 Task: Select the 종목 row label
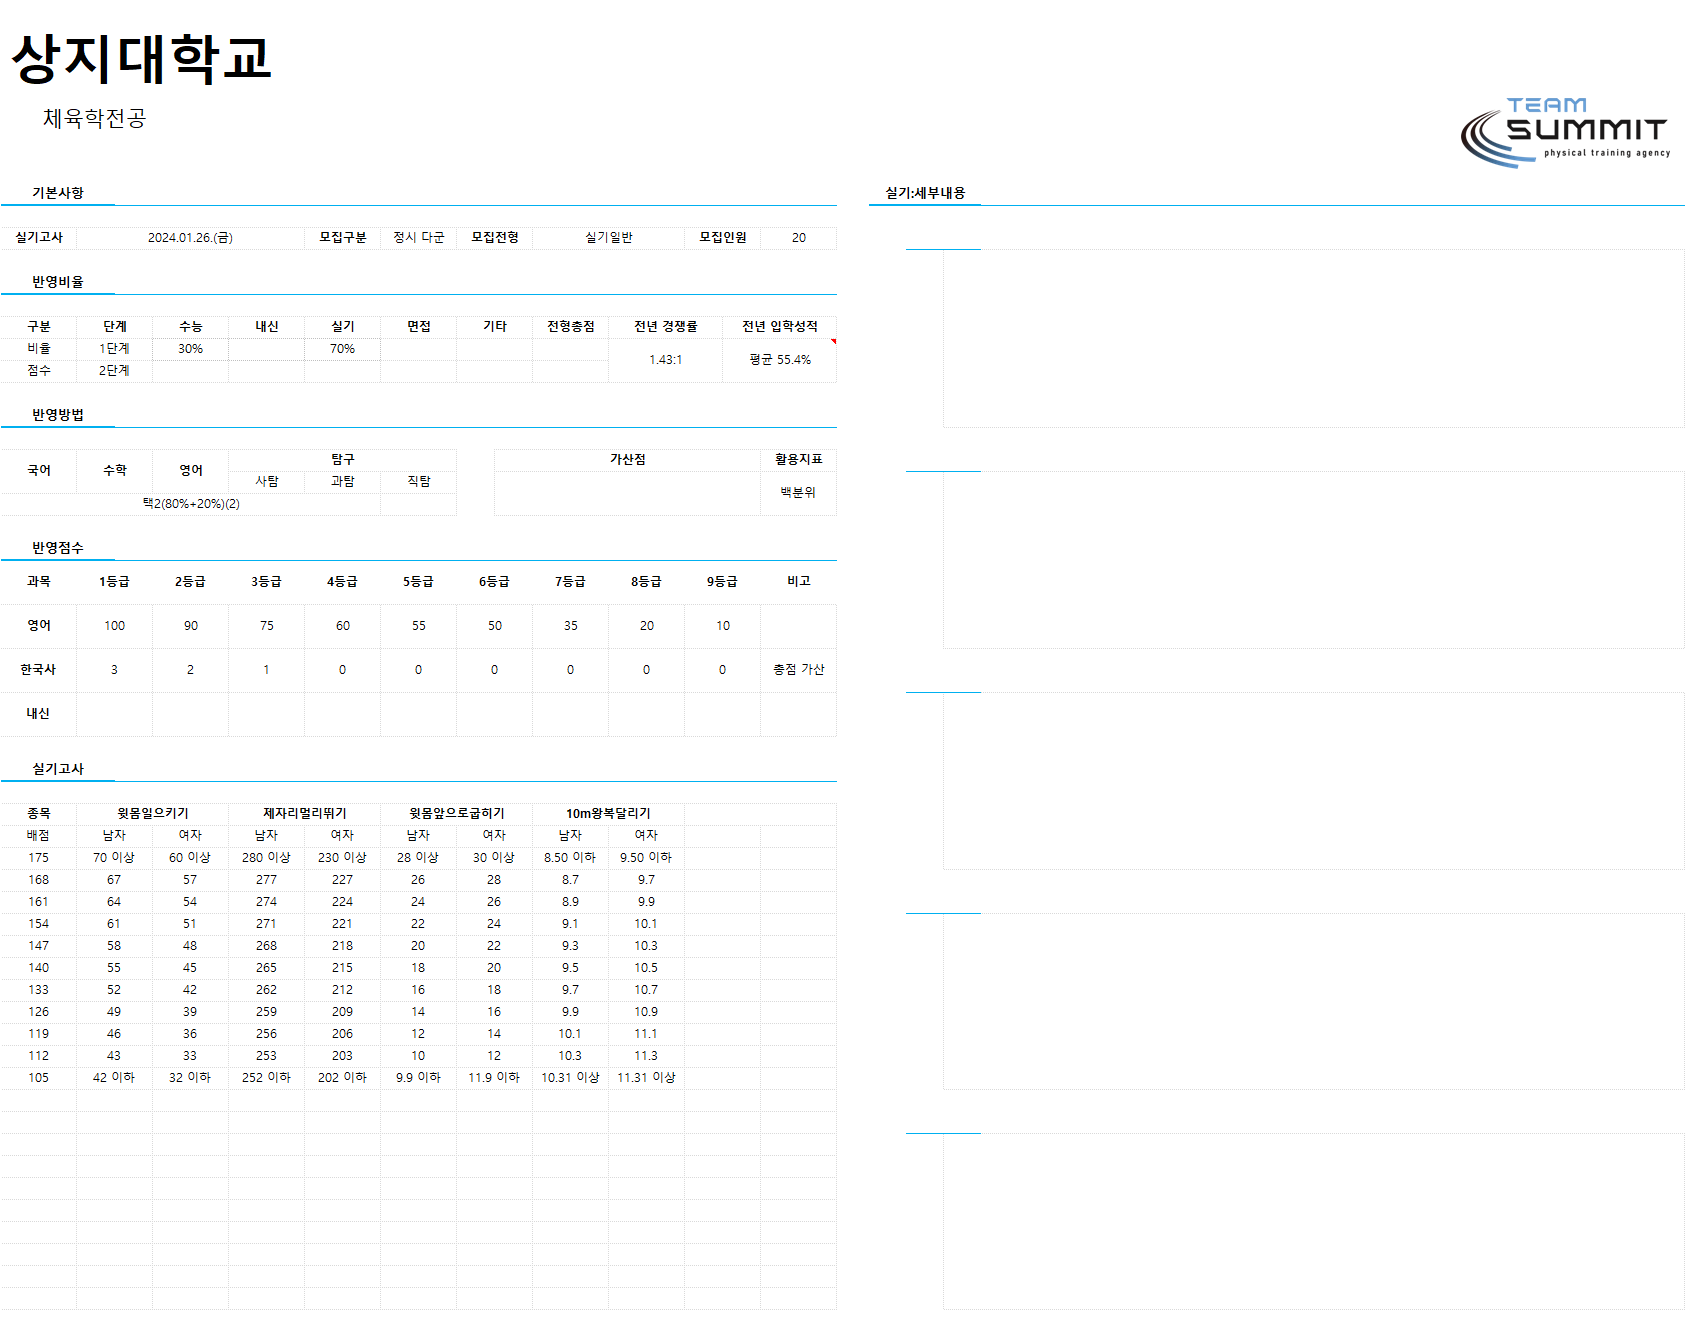[x=39, y=814]
